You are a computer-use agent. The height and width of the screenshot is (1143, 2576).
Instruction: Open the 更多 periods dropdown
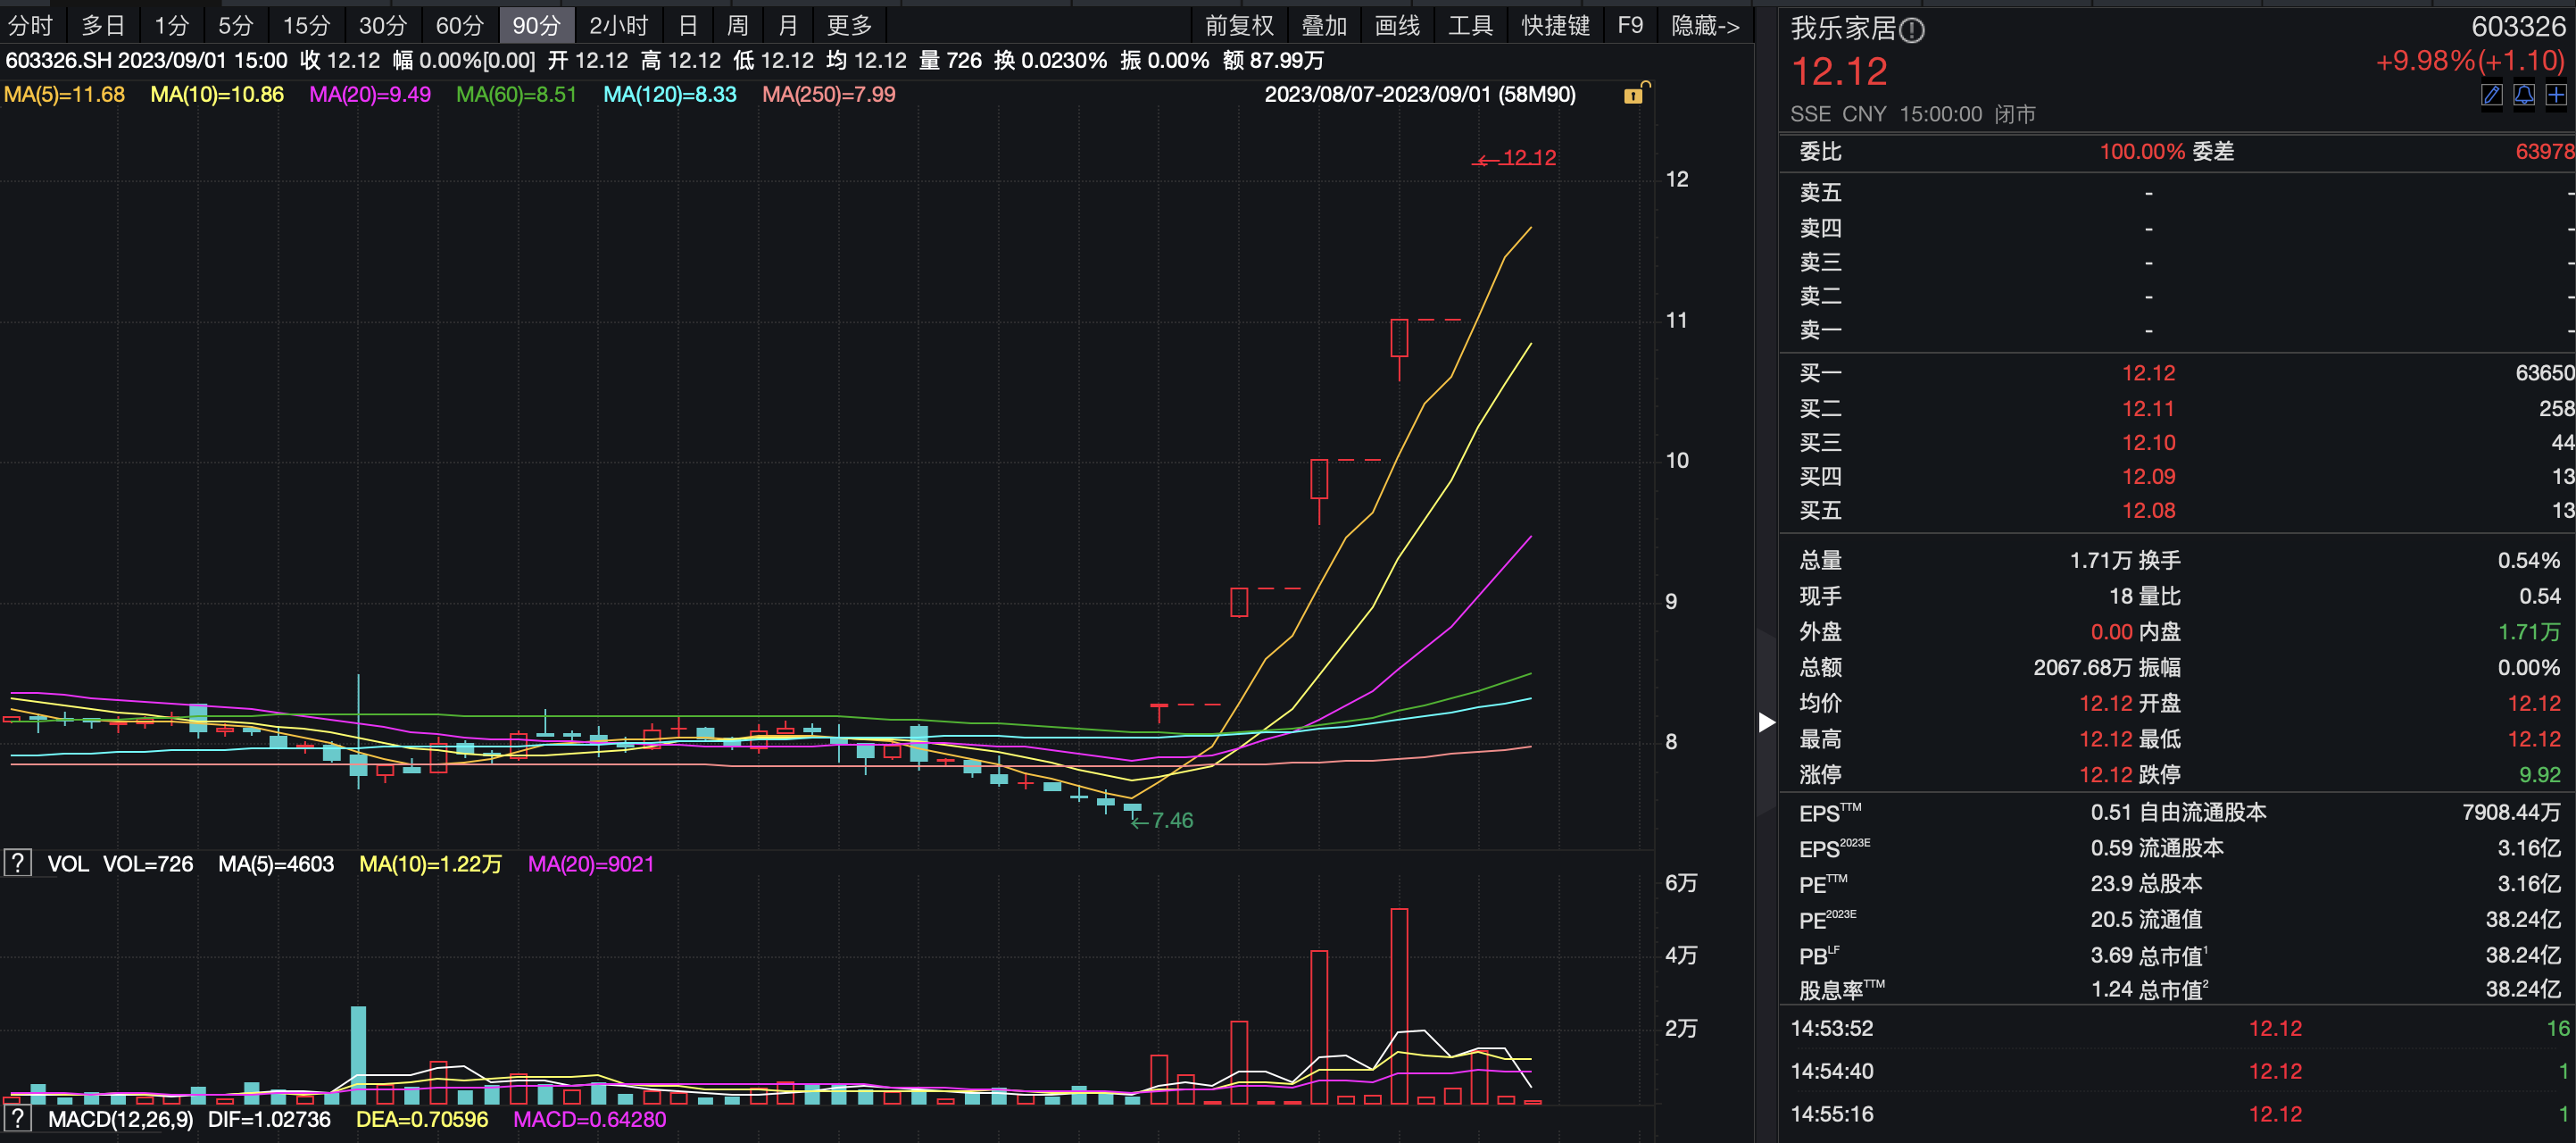[x=849, y=26]
